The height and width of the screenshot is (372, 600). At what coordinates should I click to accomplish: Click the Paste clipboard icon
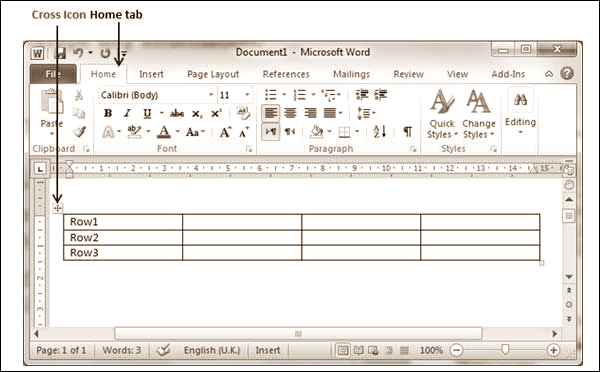(x=51, y=101)
